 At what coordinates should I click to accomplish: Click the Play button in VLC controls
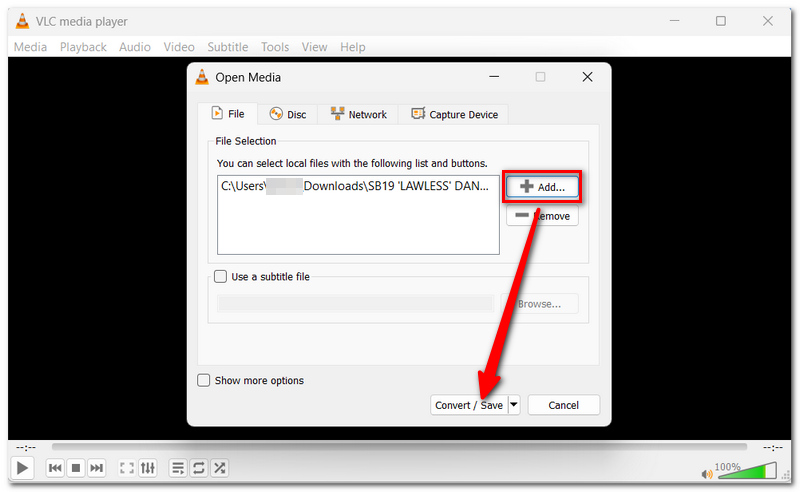tap(22, 468)
